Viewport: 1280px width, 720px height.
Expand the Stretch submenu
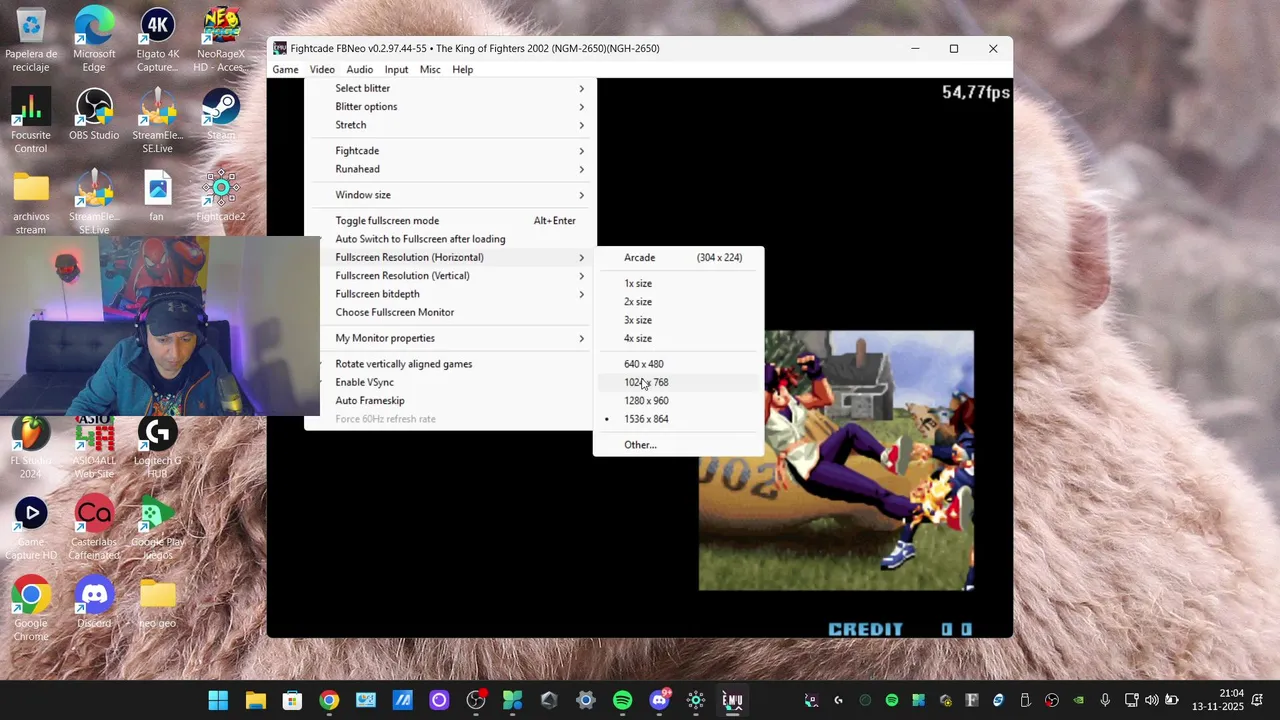click(449, 125)
